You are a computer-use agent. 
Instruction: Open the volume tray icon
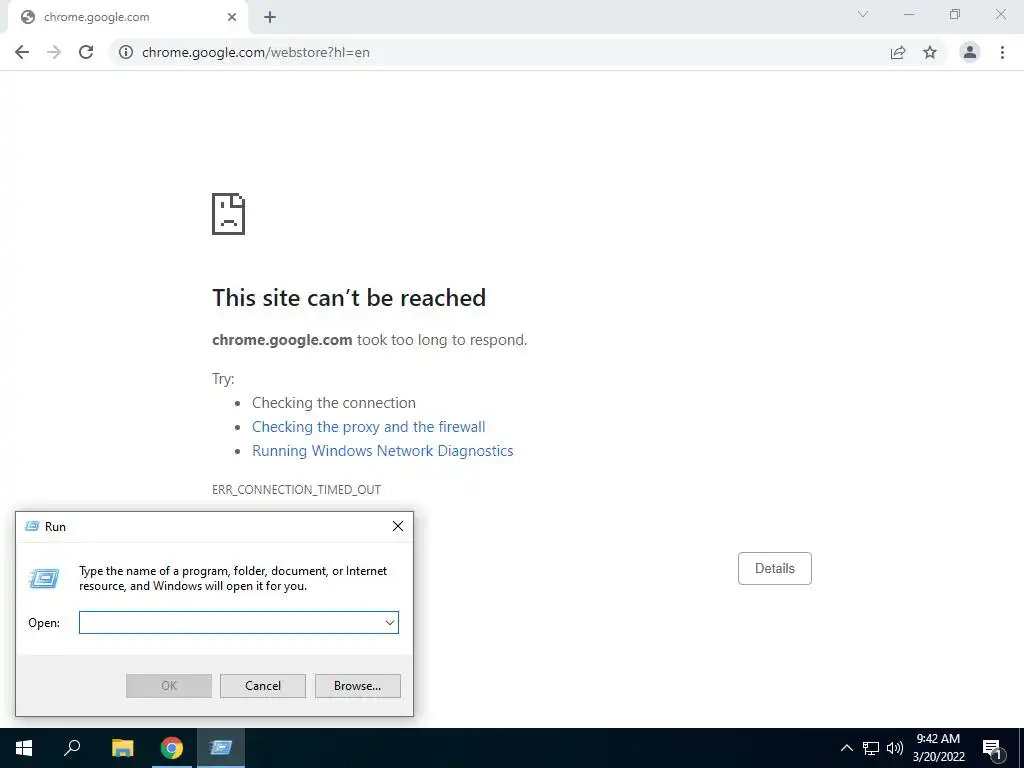(895, 748)
